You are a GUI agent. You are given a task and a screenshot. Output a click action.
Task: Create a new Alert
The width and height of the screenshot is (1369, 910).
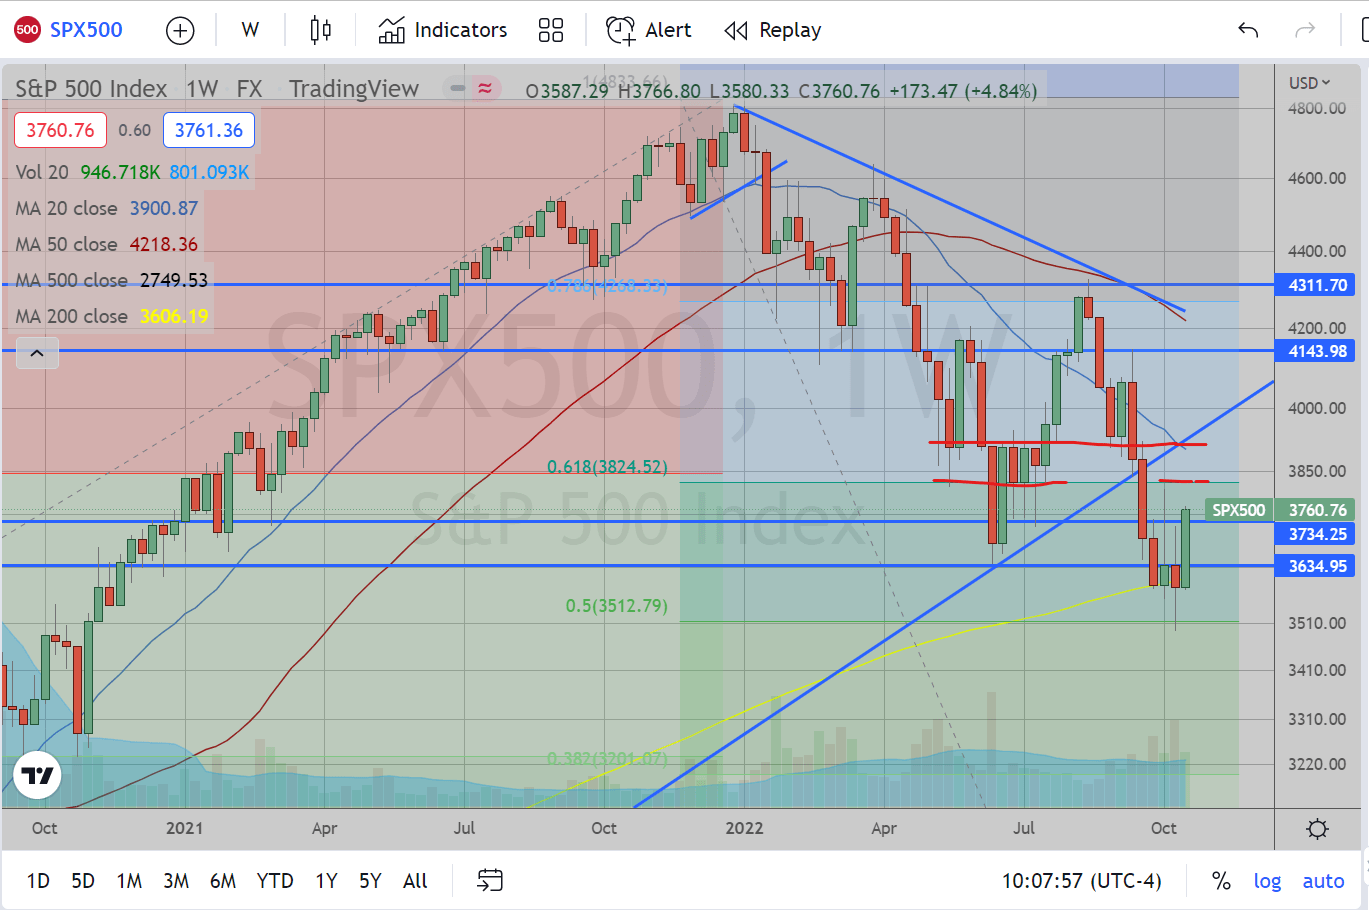click(x=649, y=30)
